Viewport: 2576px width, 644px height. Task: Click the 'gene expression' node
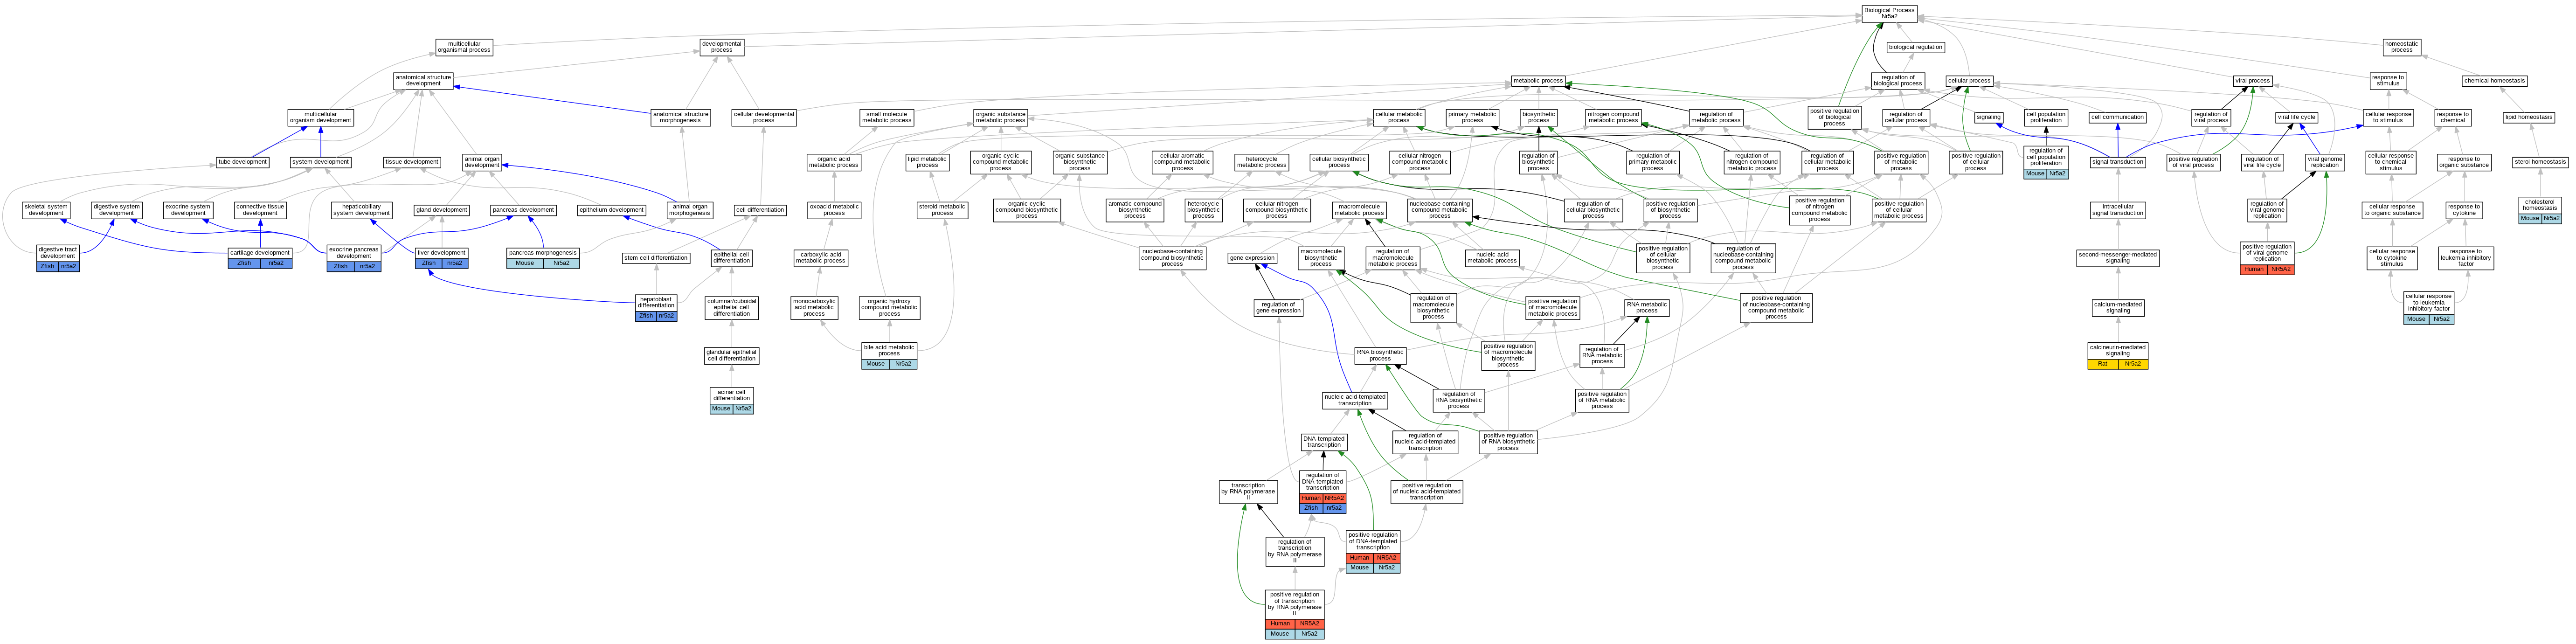tap(1253, 258)
